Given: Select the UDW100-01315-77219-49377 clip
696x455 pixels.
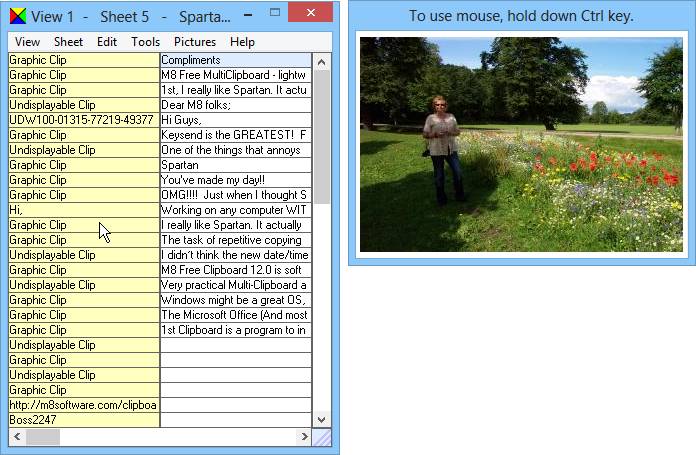Looking at the screenshot, I should coord(84,120).
